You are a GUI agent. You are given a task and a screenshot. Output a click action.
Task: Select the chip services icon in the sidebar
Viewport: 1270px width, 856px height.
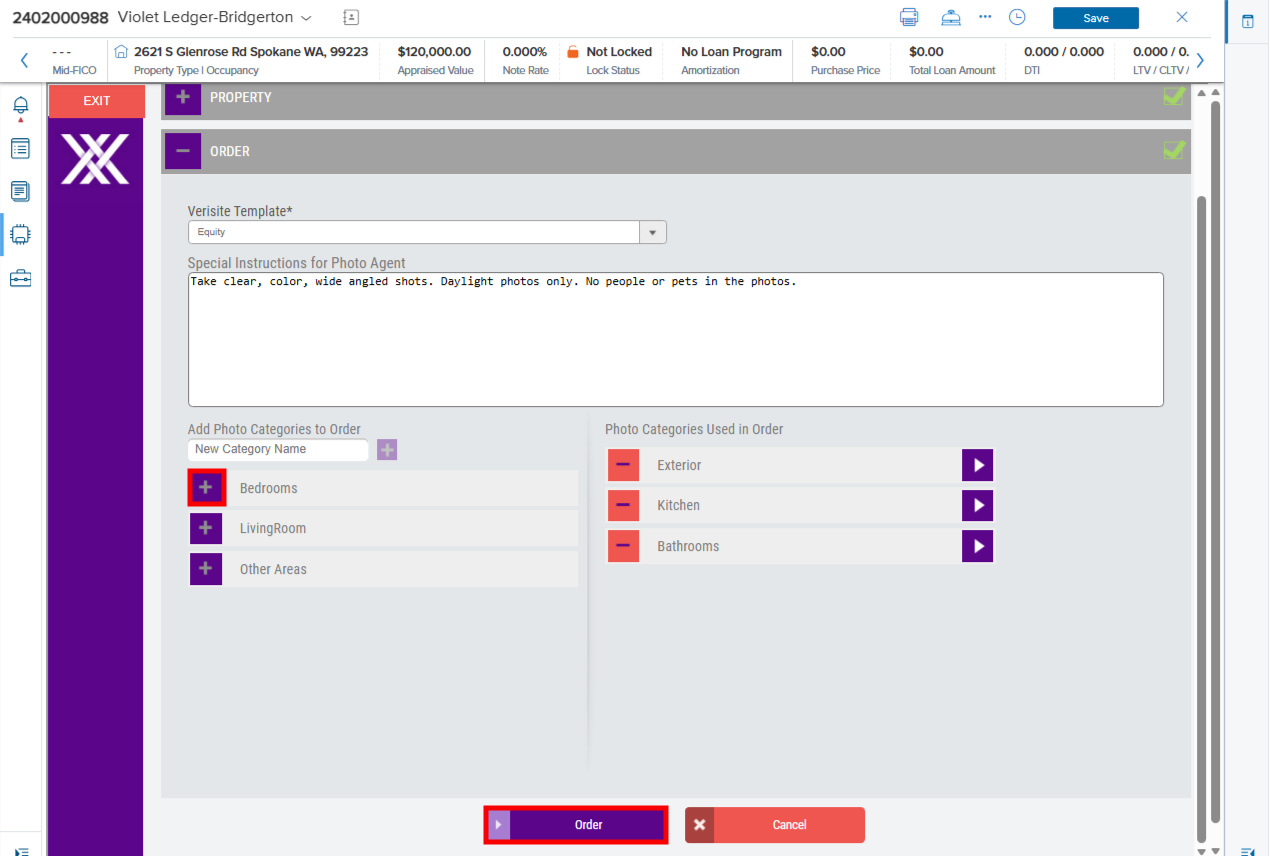(20, 235)
